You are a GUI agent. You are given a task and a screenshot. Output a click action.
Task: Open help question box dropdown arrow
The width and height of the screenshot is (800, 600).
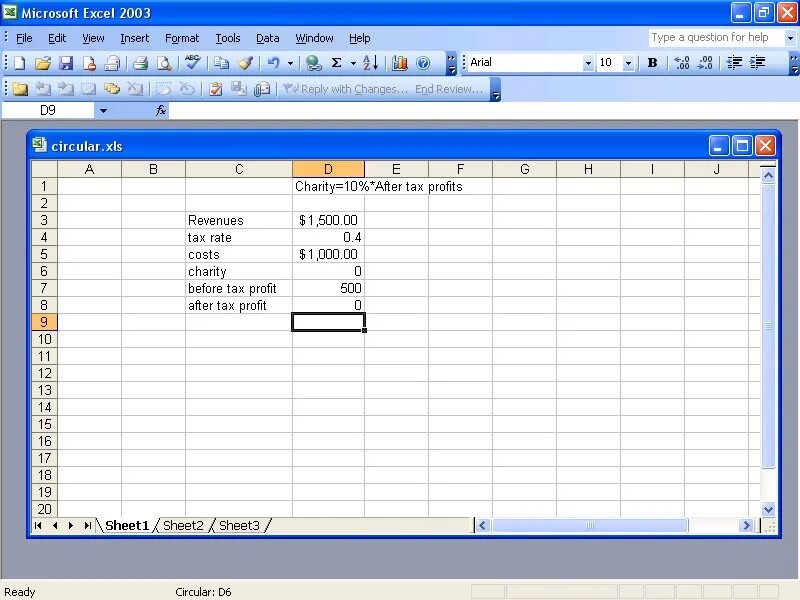(790, 38)
